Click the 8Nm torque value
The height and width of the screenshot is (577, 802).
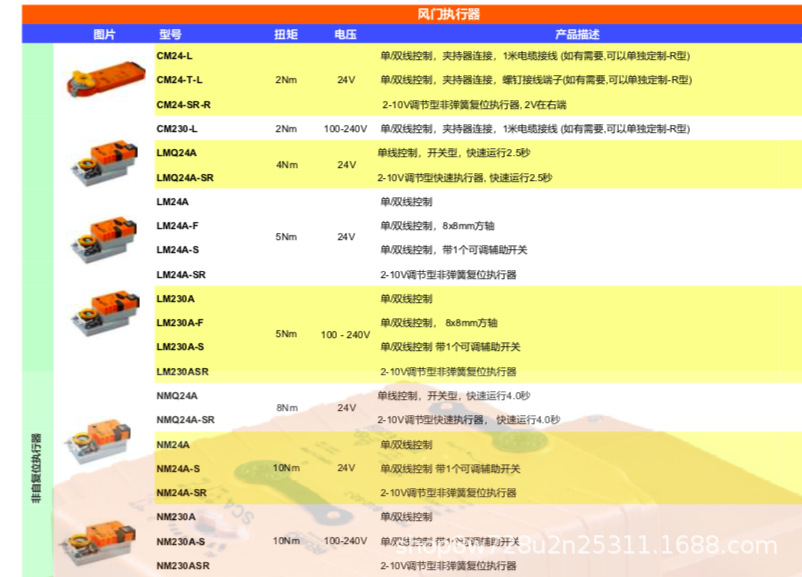287,408
